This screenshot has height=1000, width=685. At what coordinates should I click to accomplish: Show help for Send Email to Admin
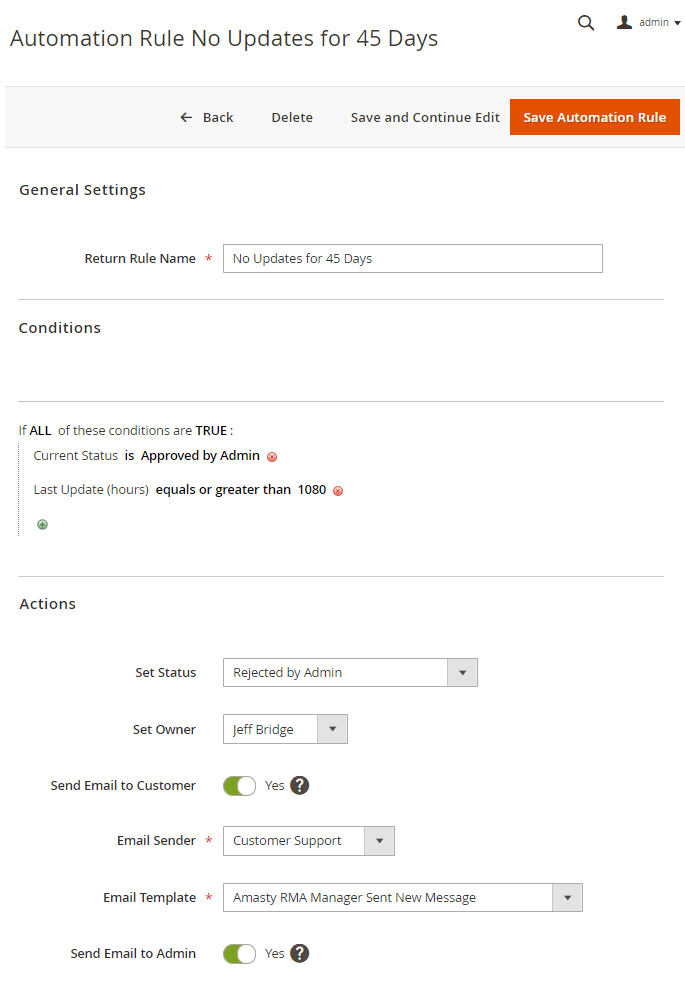tap(299, 953)
